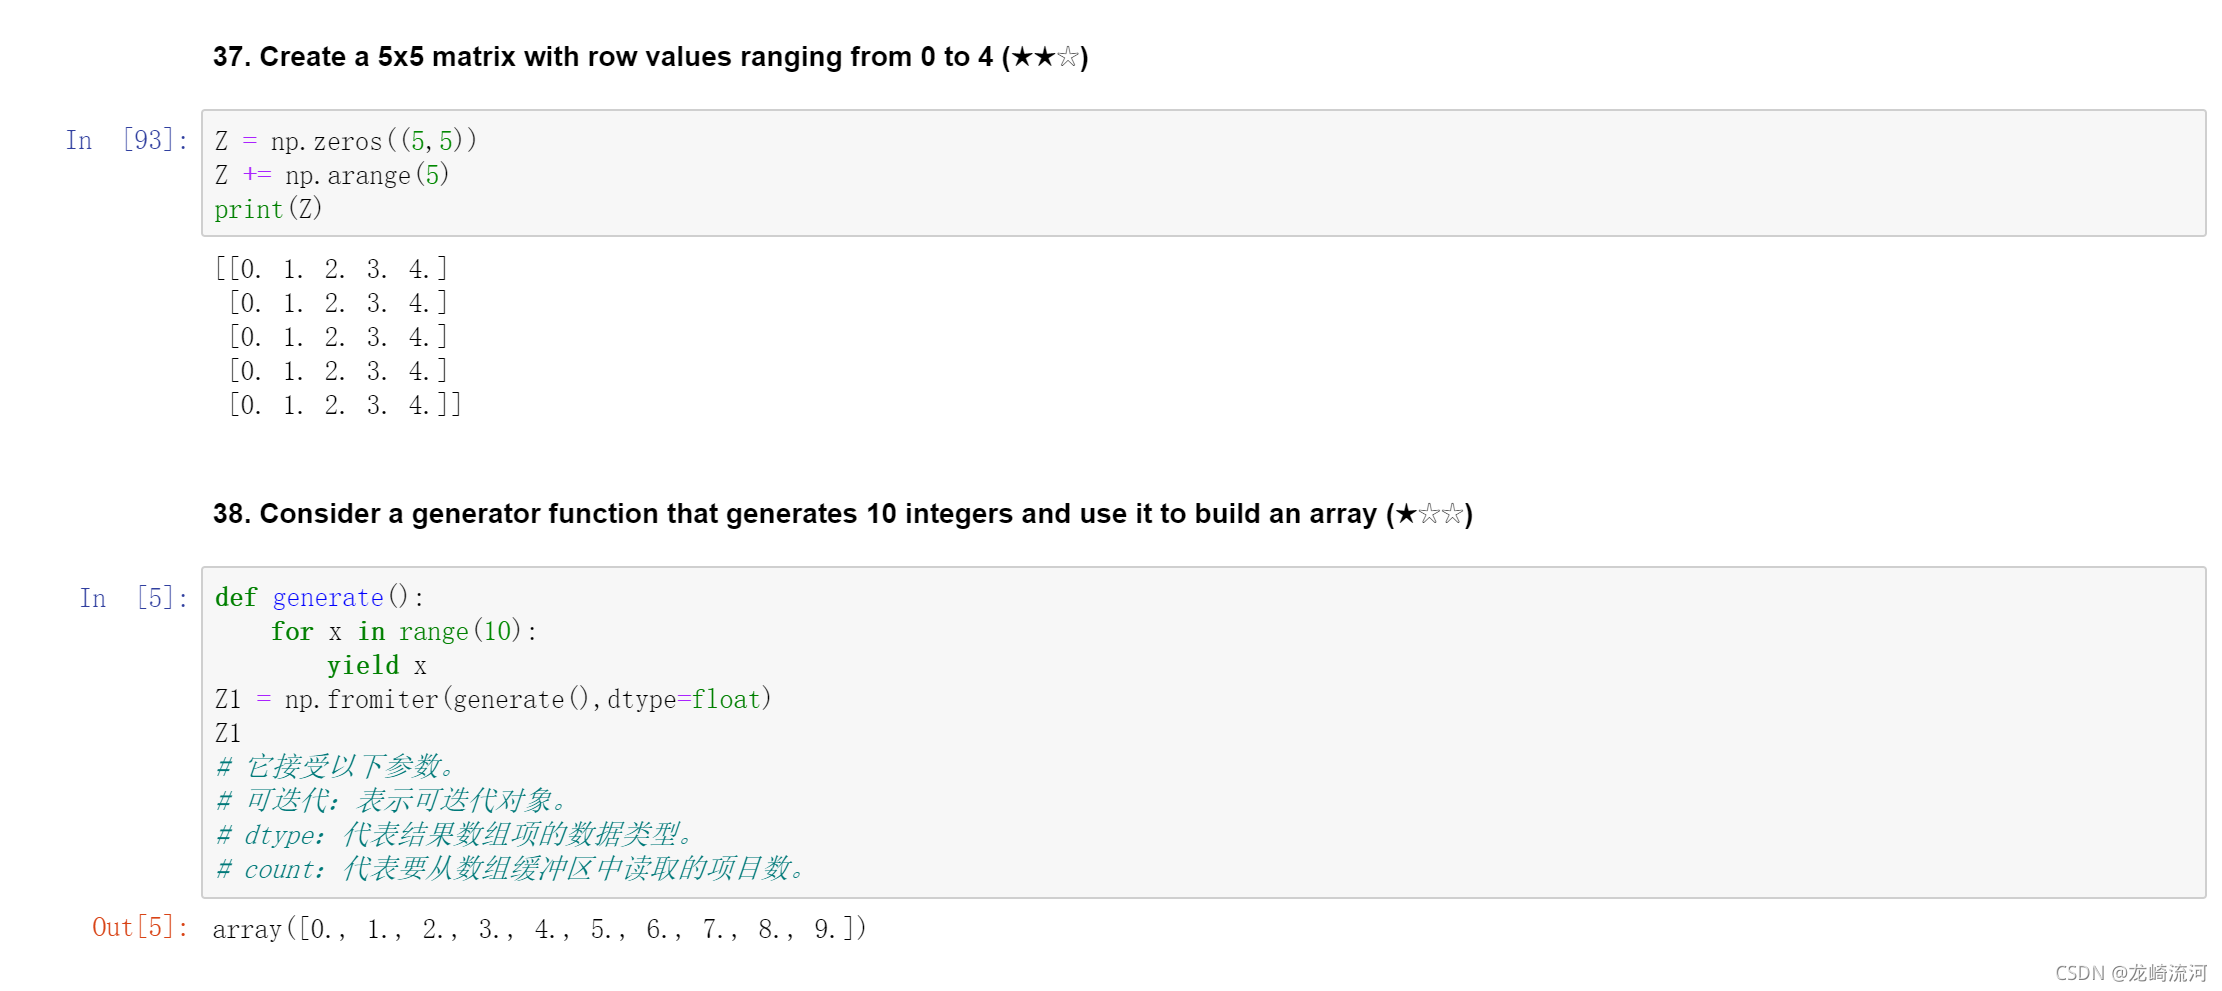Click the for x in range(10) line
This screenshot has width=2222, height=991.
404,632
